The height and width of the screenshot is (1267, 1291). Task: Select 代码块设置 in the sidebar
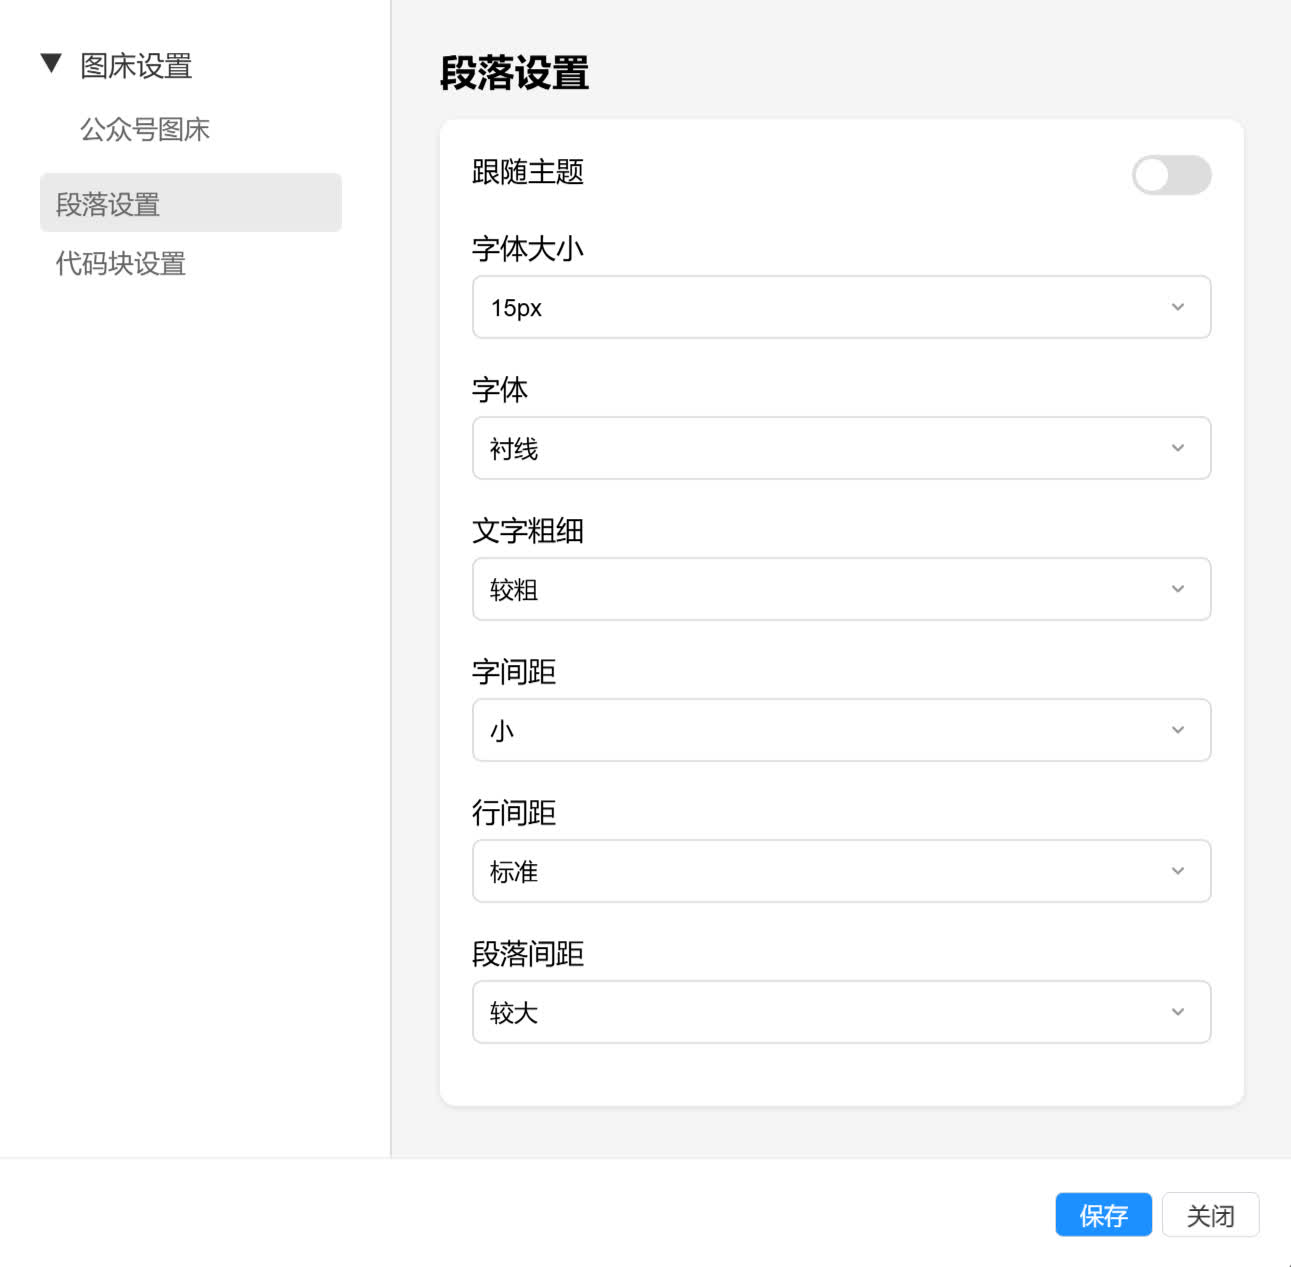tap(119, 264)
